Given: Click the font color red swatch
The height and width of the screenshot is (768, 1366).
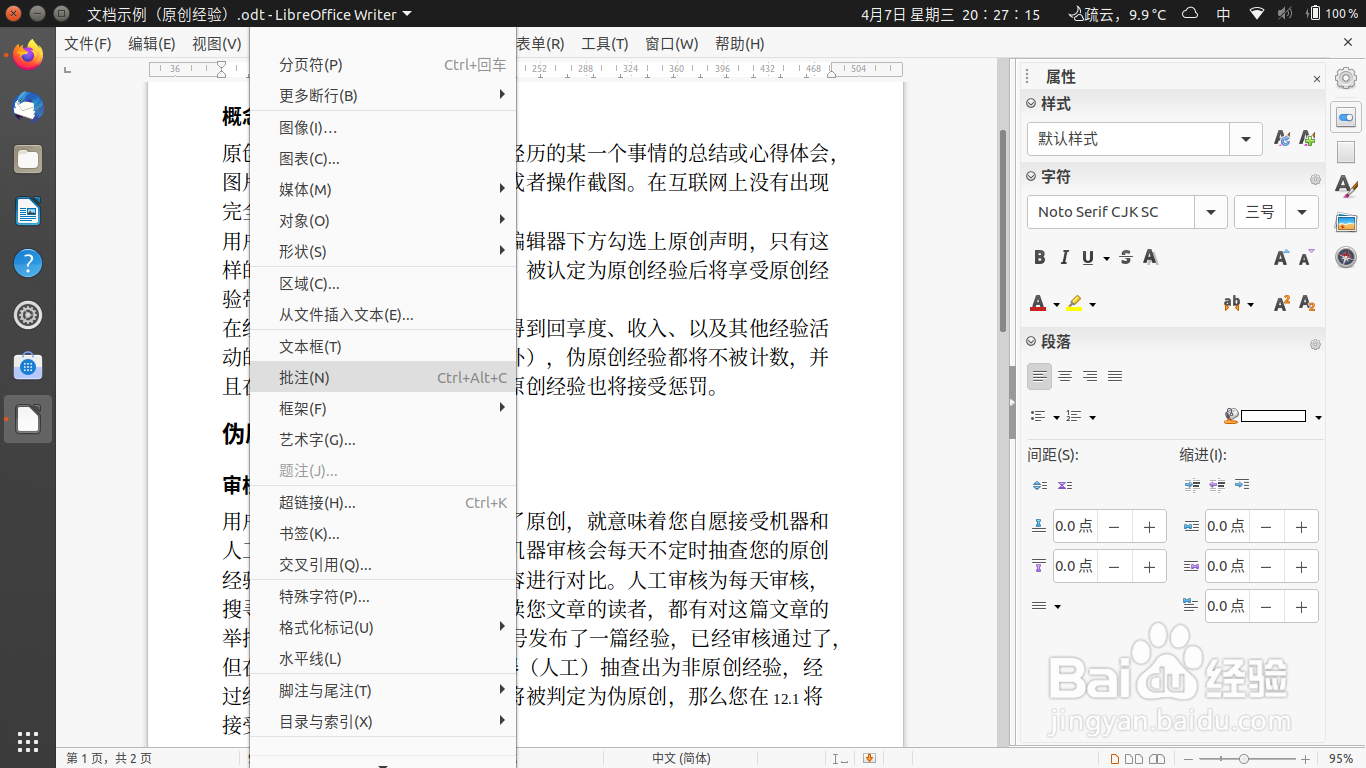Looking at the screenshot, I should [x=1039, y=303].
